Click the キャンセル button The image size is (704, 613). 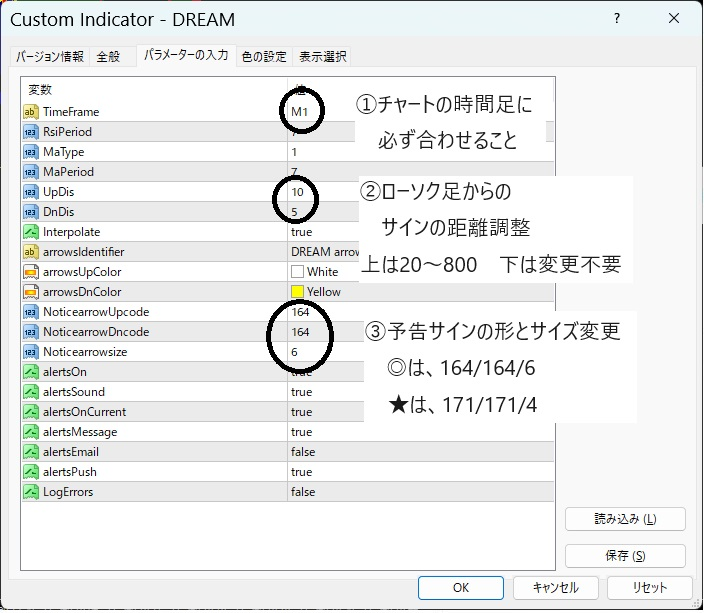[x=555, y=588]
